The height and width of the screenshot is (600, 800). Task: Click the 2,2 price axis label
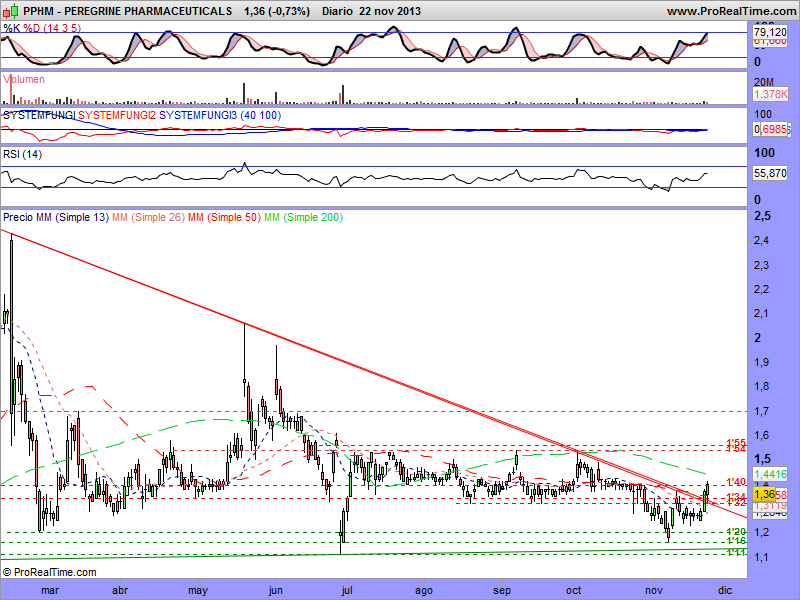[762, 289]
